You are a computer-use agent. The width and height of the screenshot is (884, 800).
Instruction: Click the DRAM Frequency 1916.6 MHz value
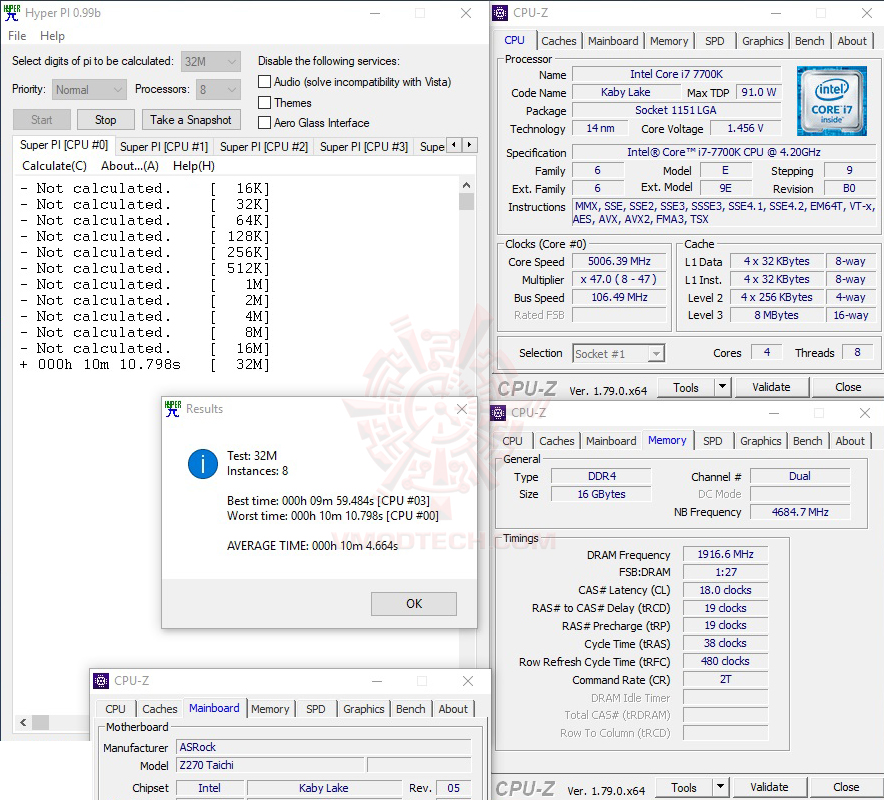[725, 554]
